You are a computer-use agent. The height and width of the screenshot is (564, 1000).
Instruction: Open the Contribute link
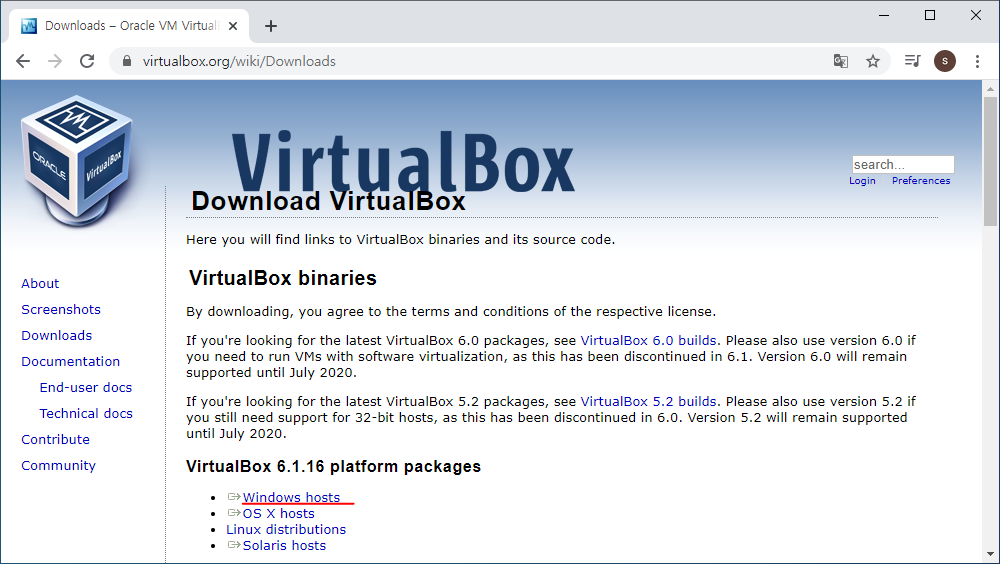(55, 440)
